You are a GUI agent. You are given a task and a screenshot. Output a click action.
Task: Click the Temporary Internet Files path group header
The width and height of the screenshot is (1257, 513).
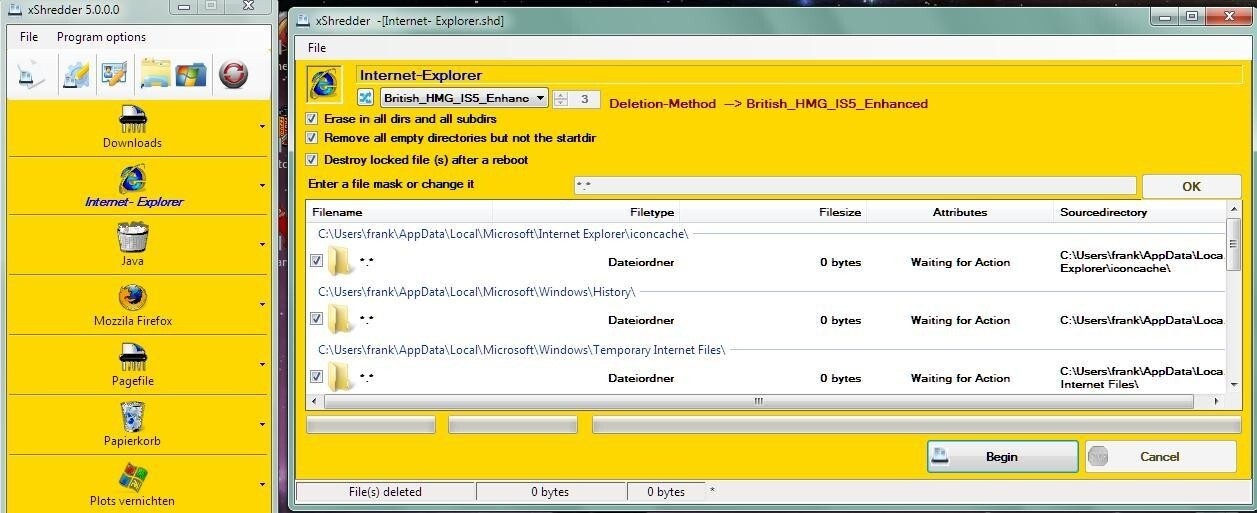tap(521, 350)
